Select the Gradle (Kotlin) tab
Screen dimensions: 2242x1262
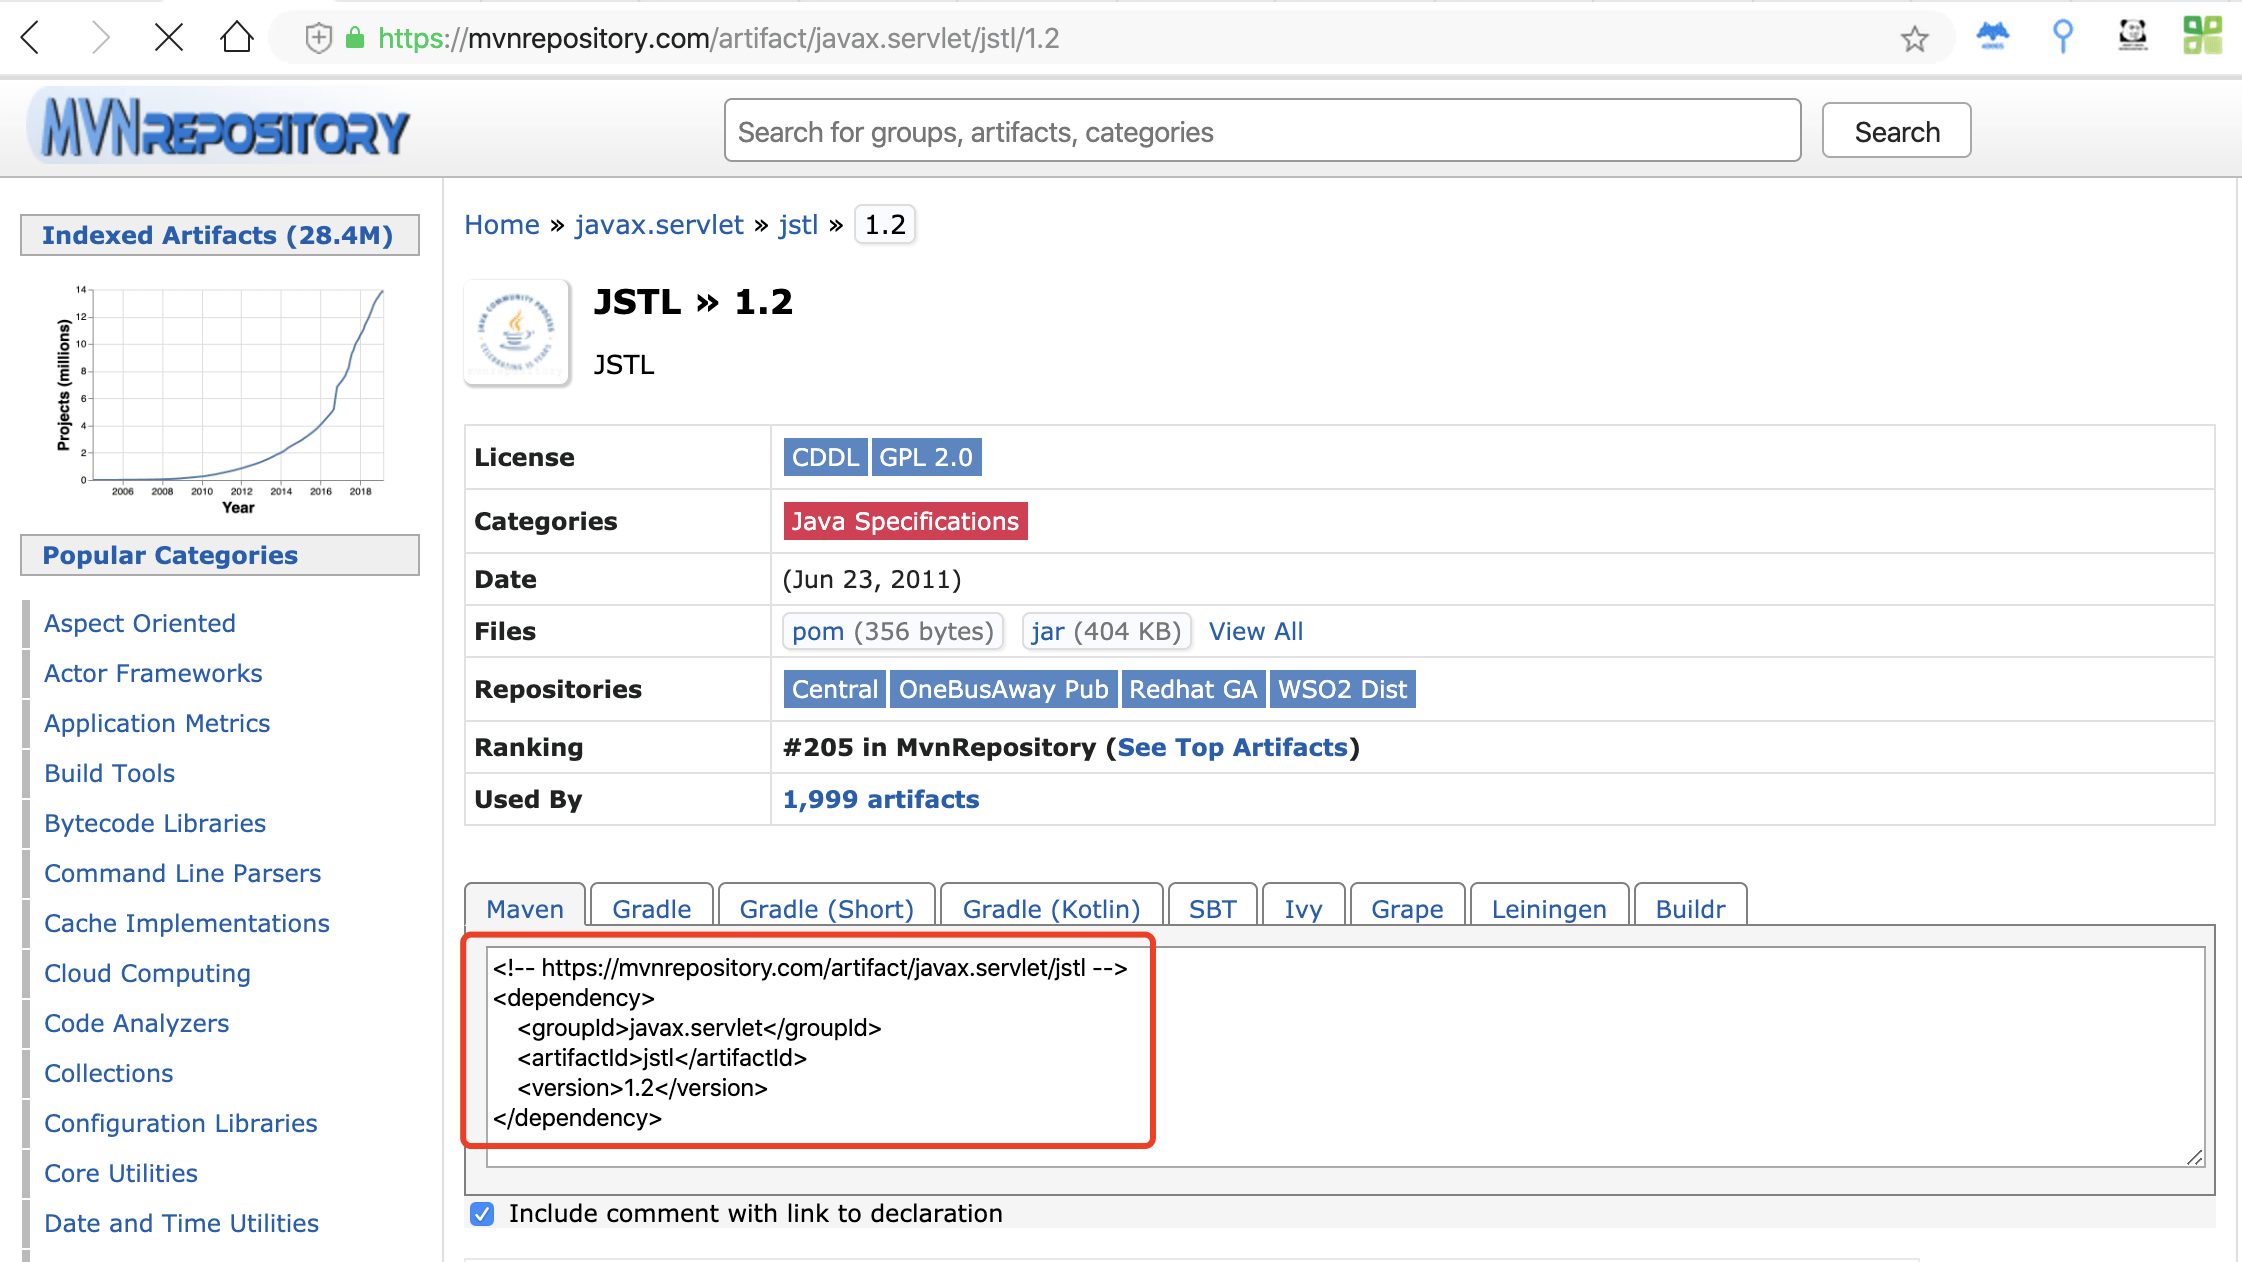[1051, 908]
